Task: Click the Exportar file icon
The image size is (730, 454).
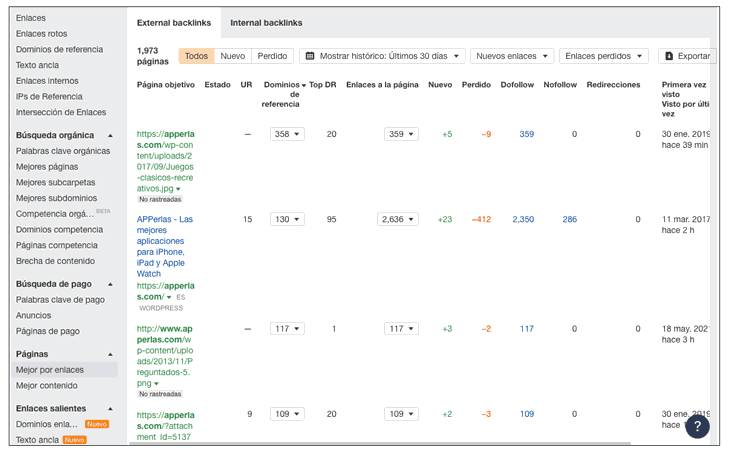Action: 669,57
